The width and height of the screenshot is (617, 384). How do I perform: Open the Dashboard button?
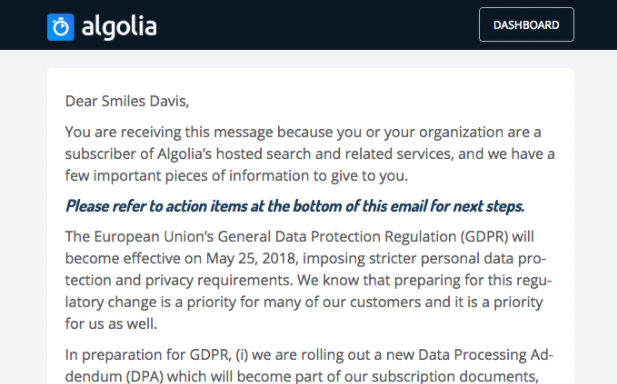coord(526,25)
